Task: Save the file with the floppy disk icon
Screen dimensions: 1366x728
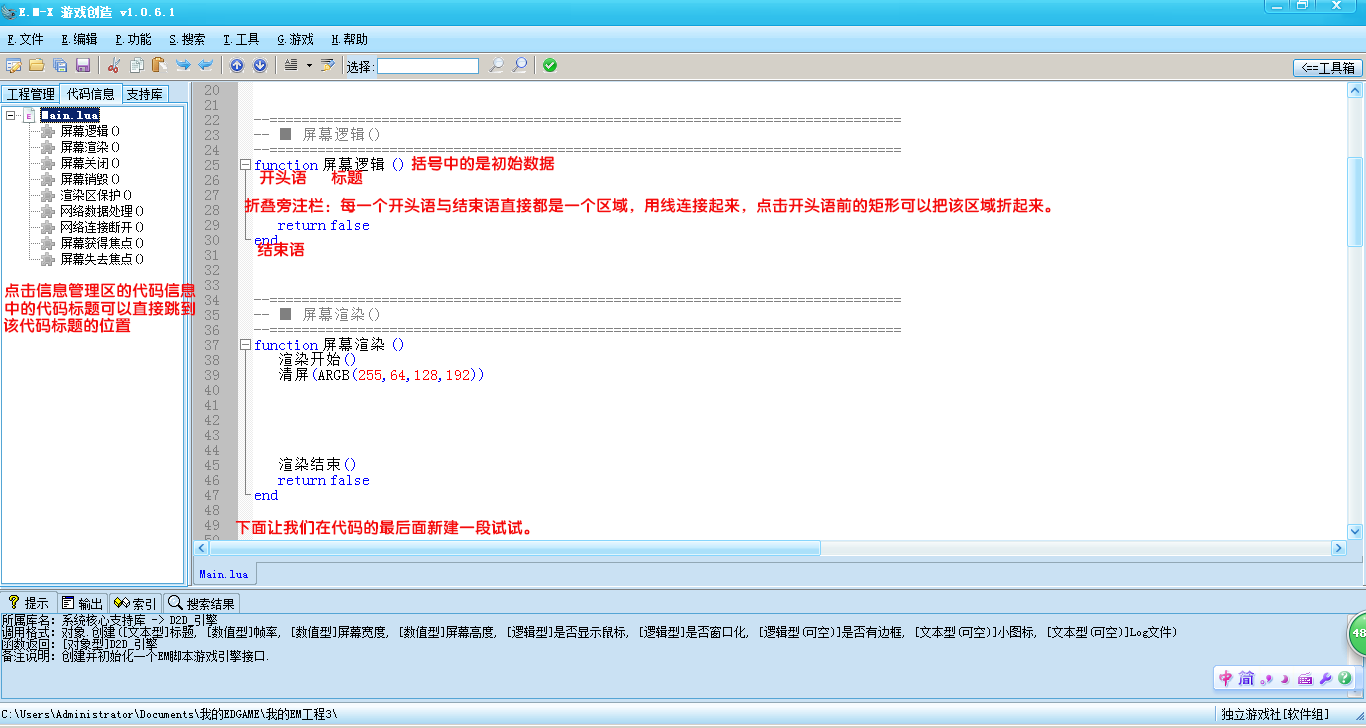Action: (83, 65)
